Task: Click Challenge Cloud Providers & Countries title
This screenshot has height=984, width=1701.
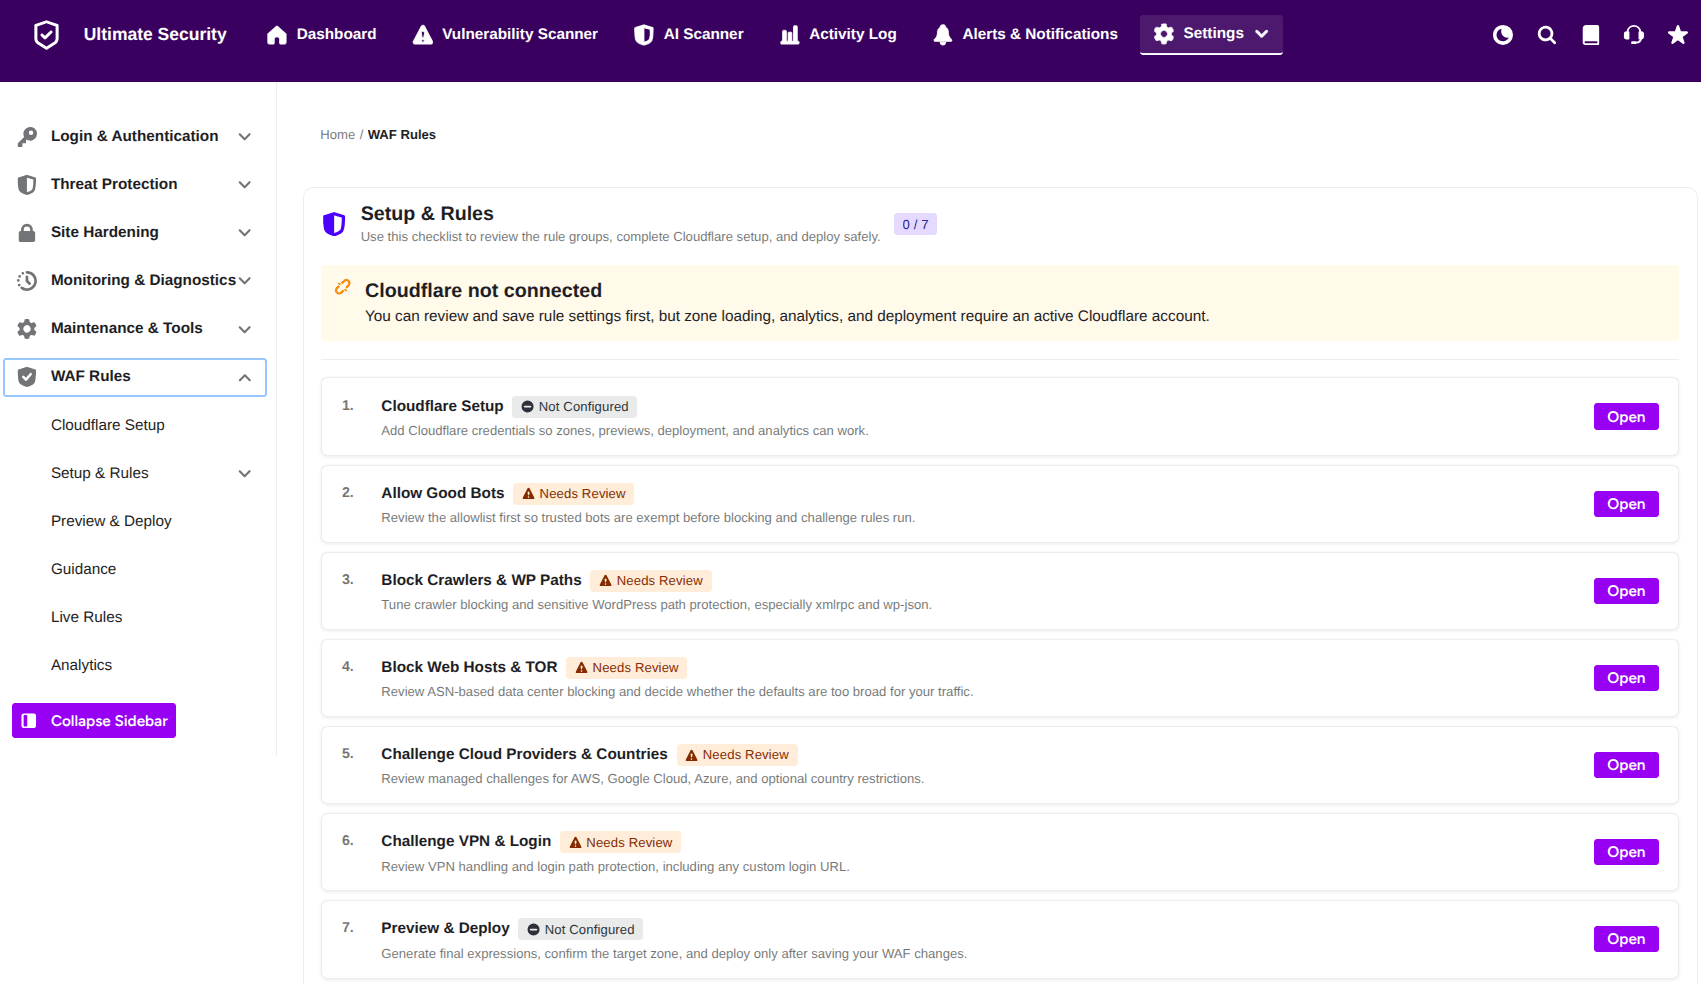Action: tap(524, 754)
